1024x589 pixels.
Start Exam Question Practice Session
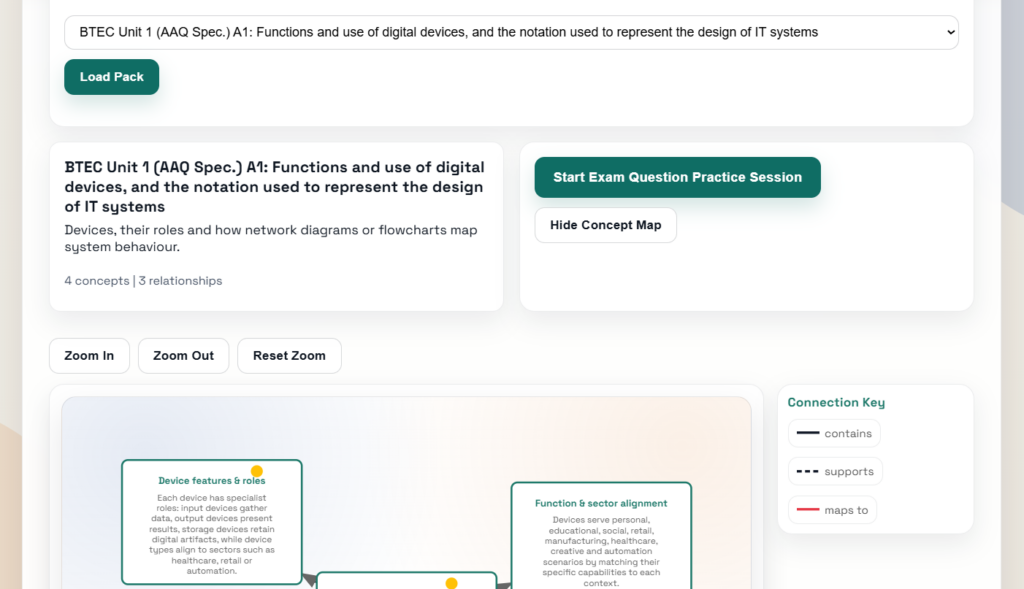click(677, 178)
